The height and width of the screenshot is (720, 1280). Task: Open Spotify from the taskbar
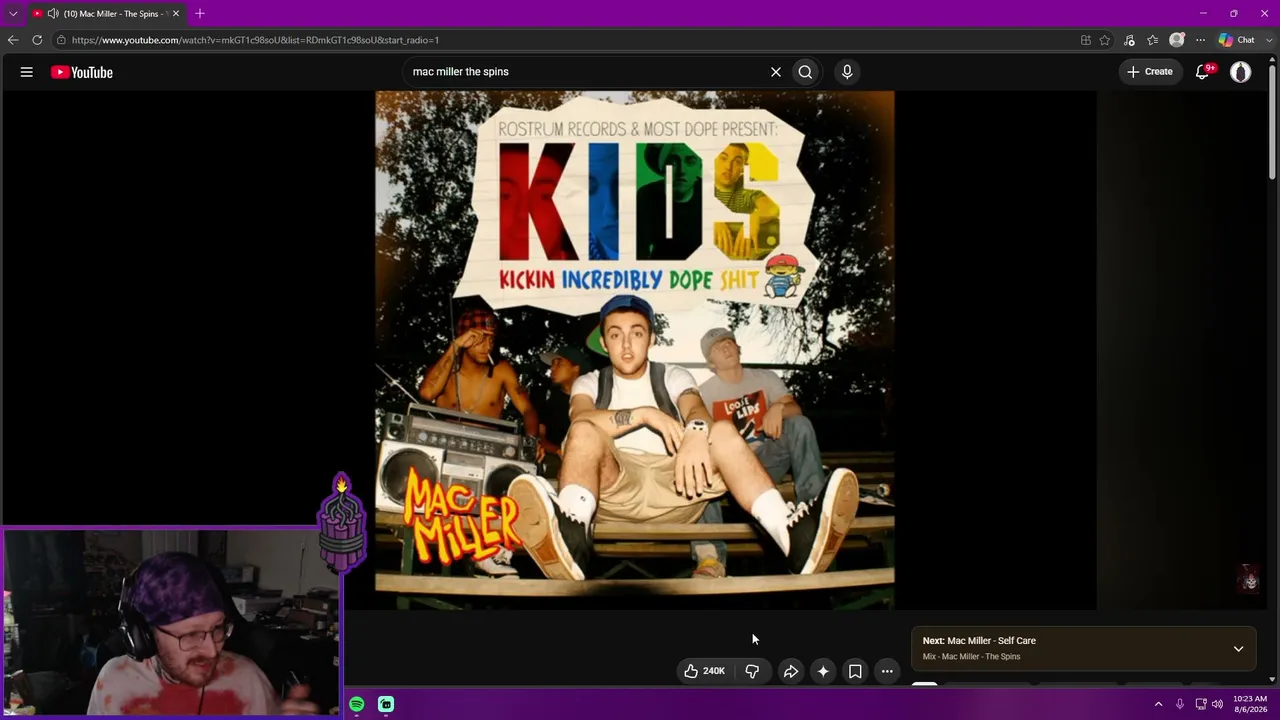tap(357, 704)
